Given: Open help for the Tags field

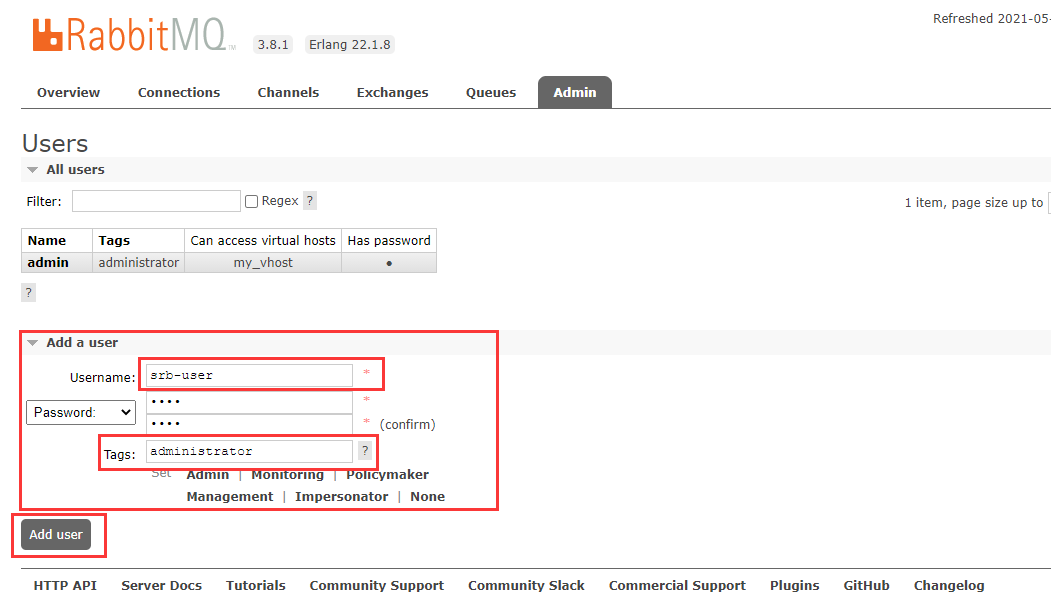Looking at the screenshot, I should [x=365, y=450].
